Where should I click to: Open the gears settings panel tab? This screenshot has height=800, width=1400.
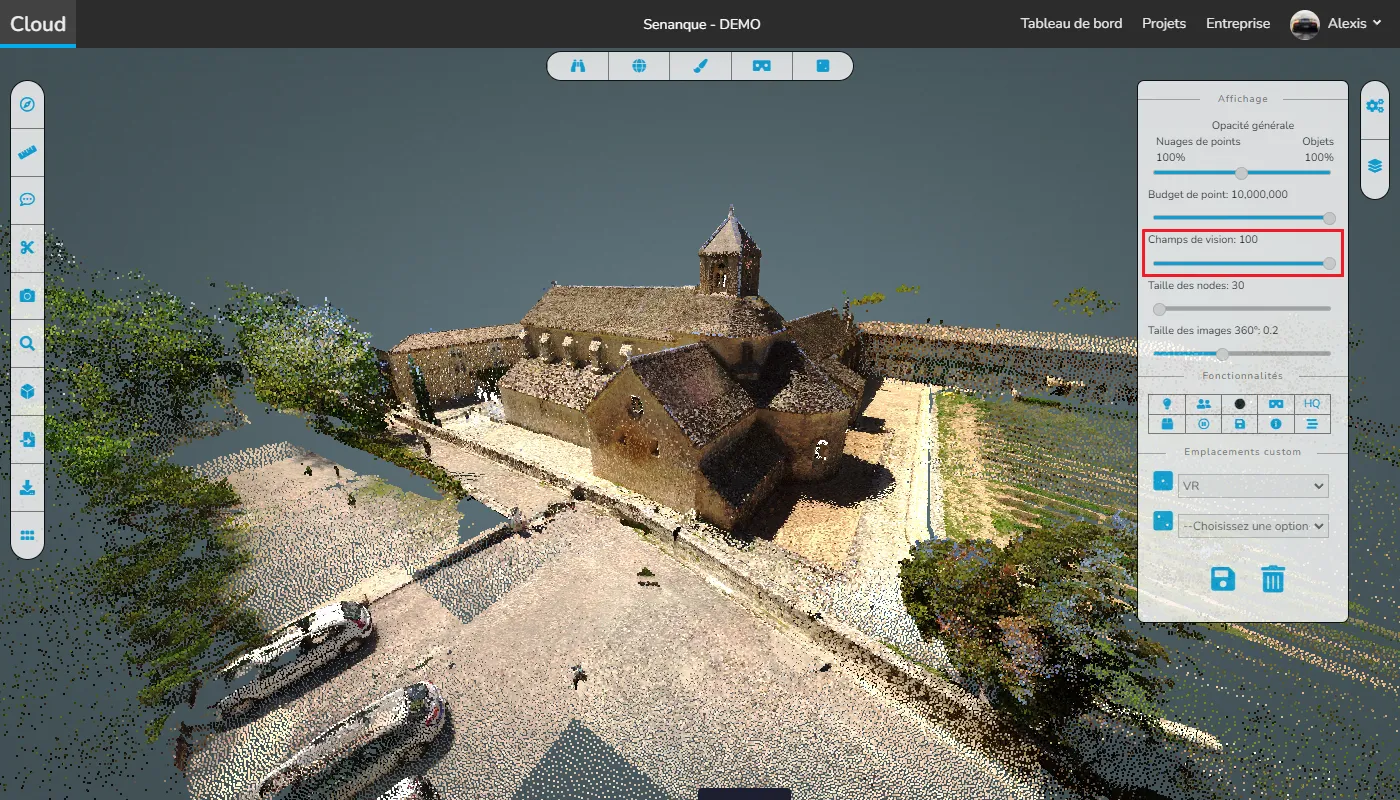coord(1375,105)
